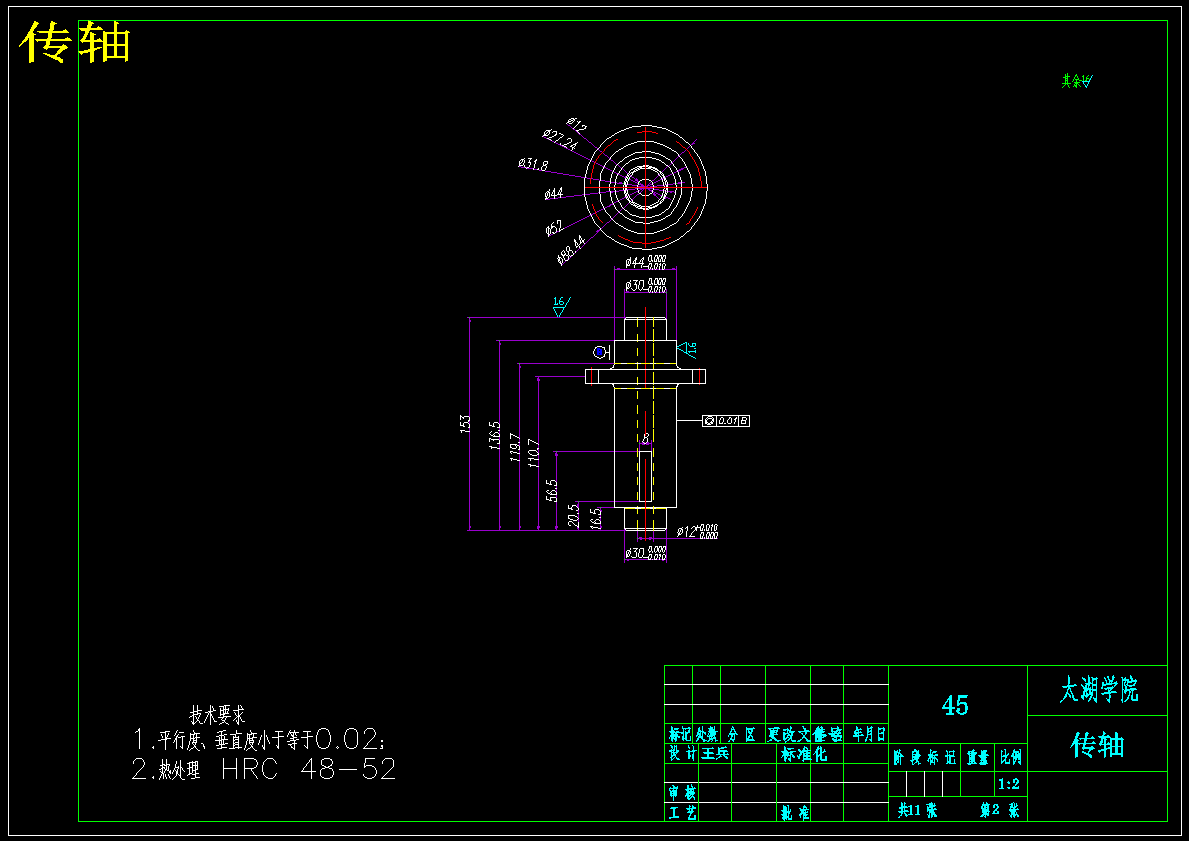This screenshot has width=1189, height=841.
Task: Select the 16.5 vertical dimension
Action: point(596,518)
